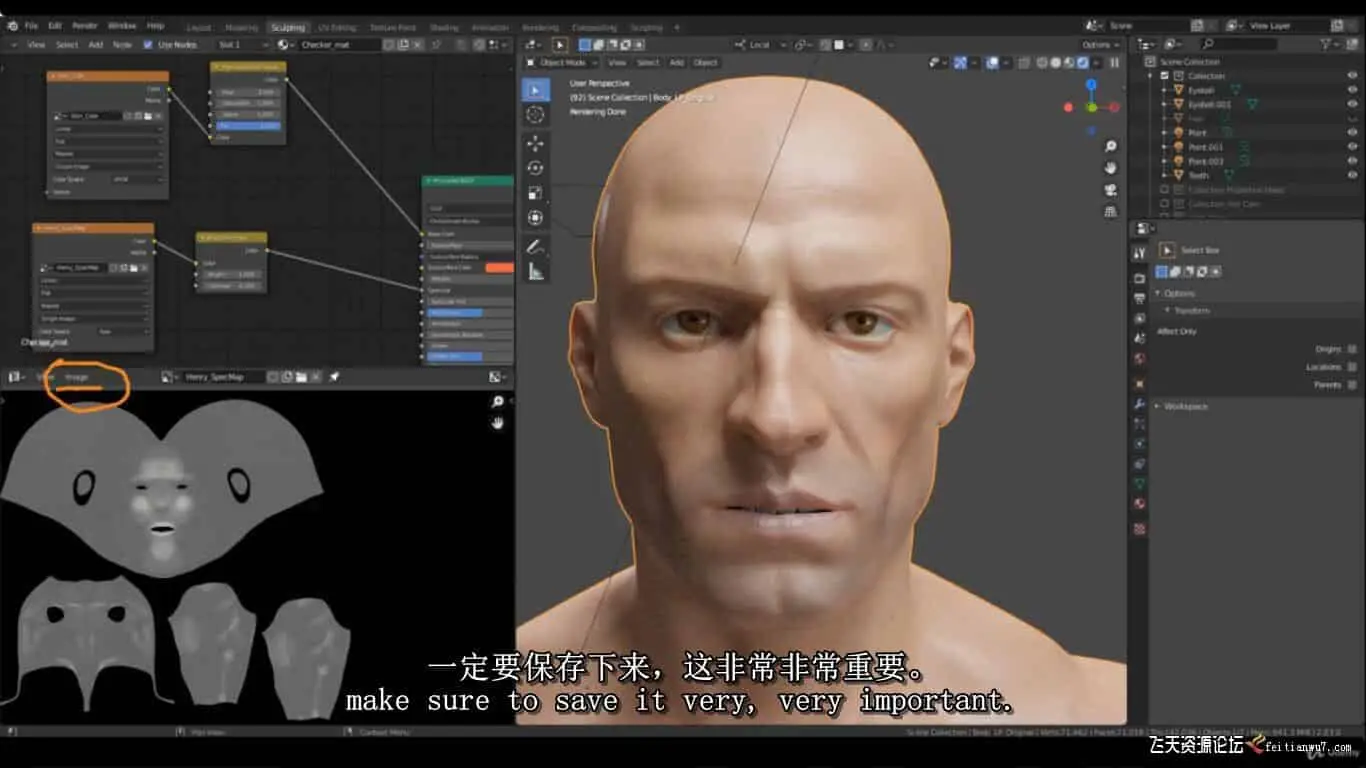Click the pin icon in image editor header
Image resolution: width=1366 pixels, height=768 pixels.
(x=334, y=377)
